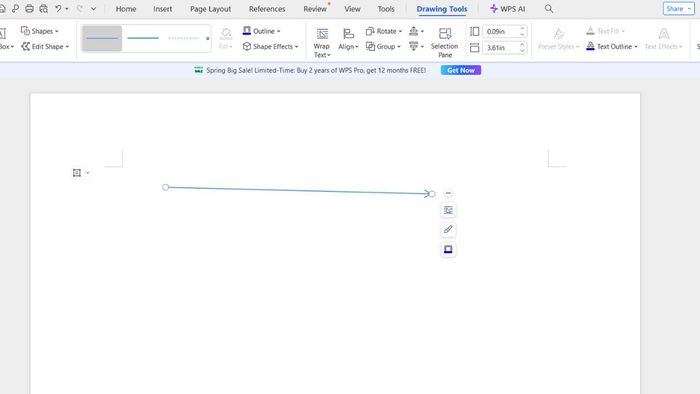Click the Spring Big Sale banner text
This screenshot has height=394, width=700.
pos(316,70)
